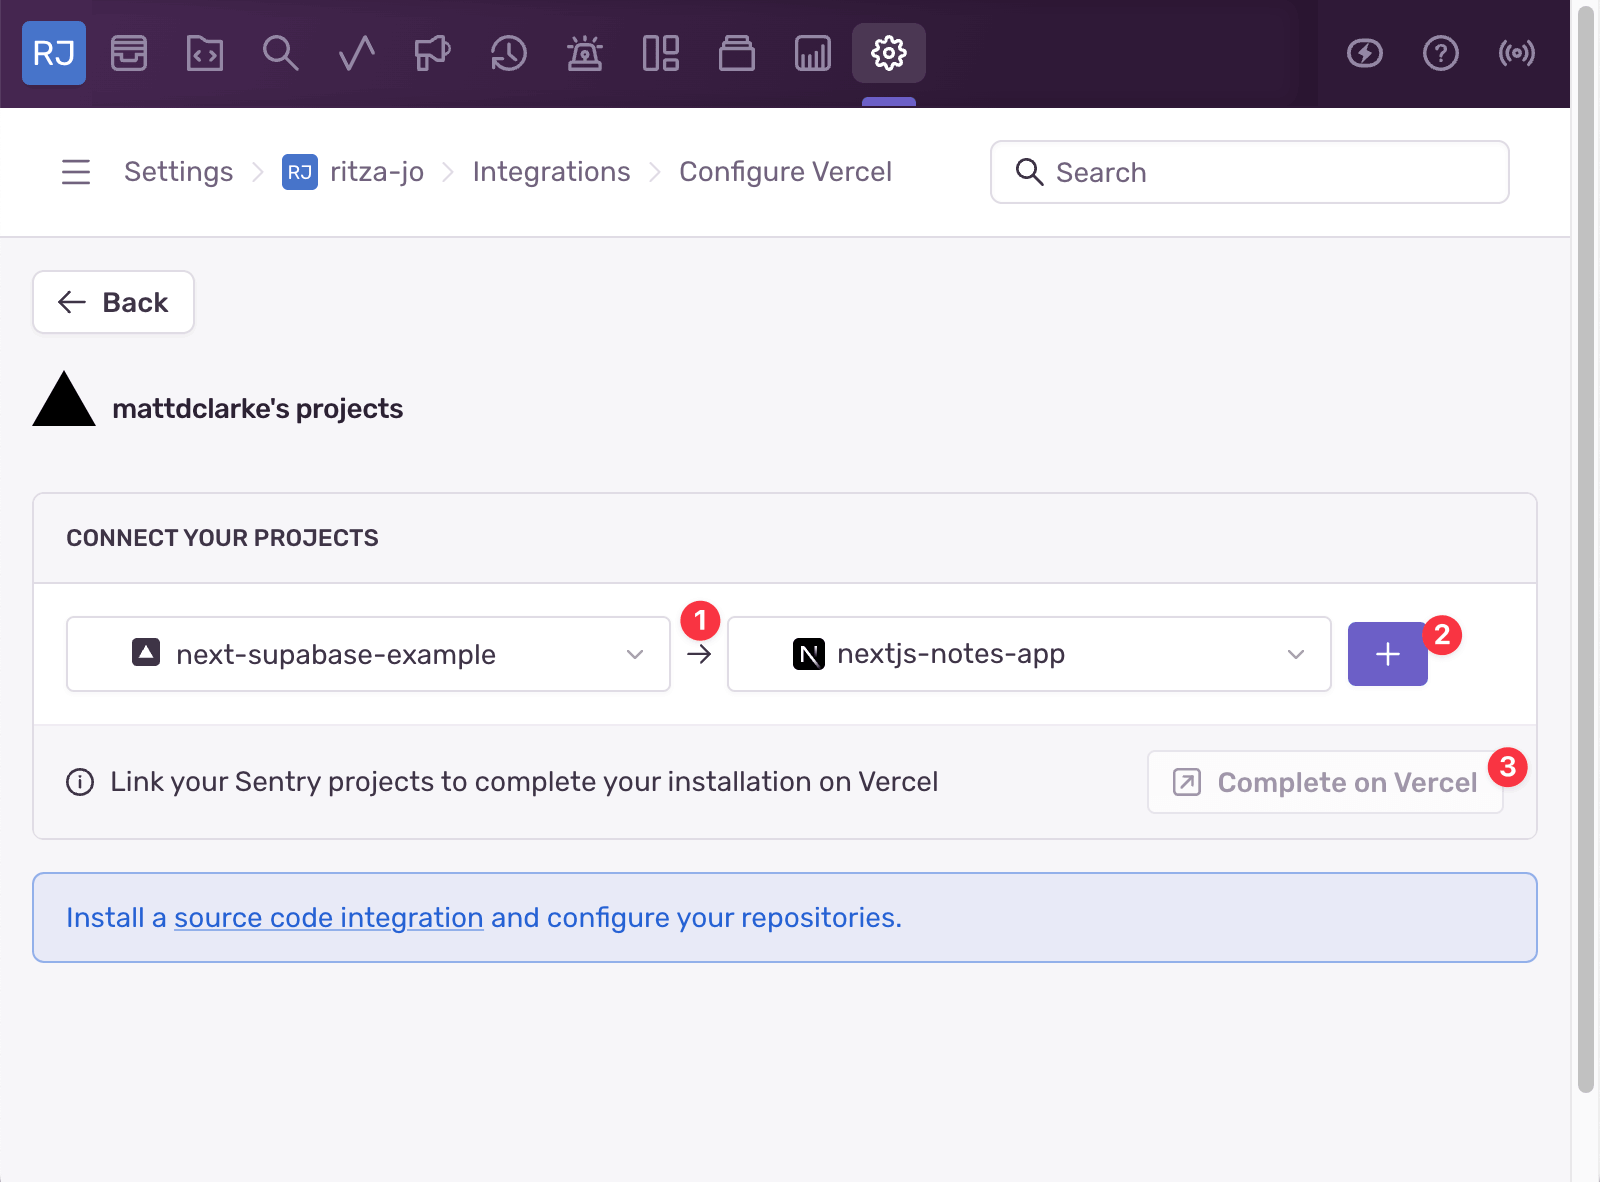Click the CONNECT YOUR PROJECTS header text

click(223, 538)
